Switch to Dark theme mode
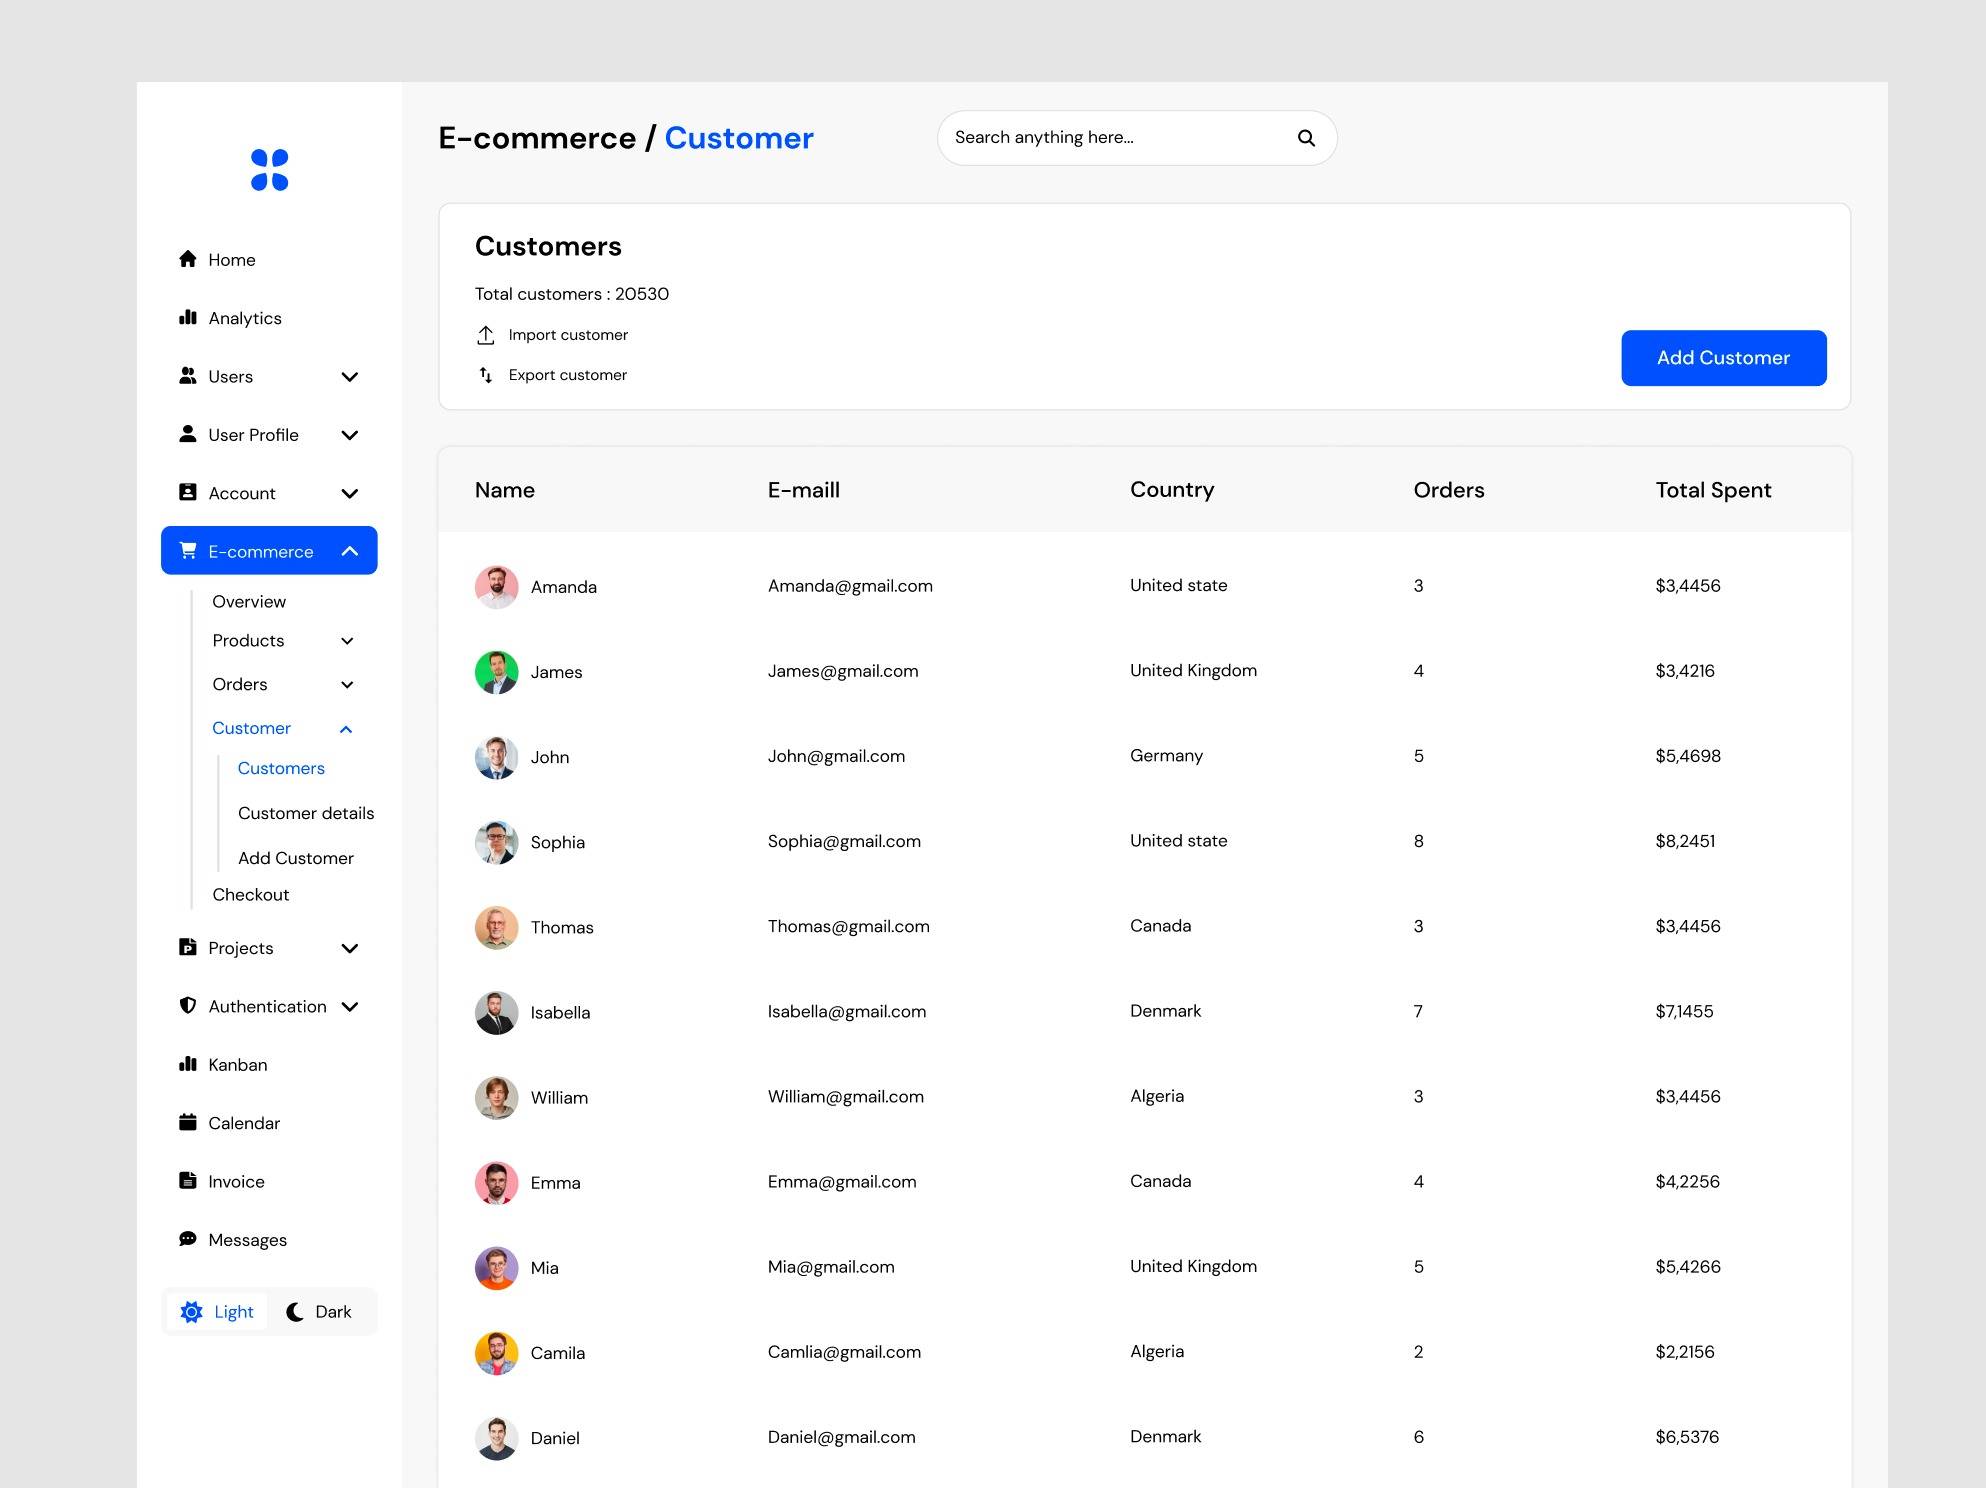1986x1488 pixels. point(319,1312)
